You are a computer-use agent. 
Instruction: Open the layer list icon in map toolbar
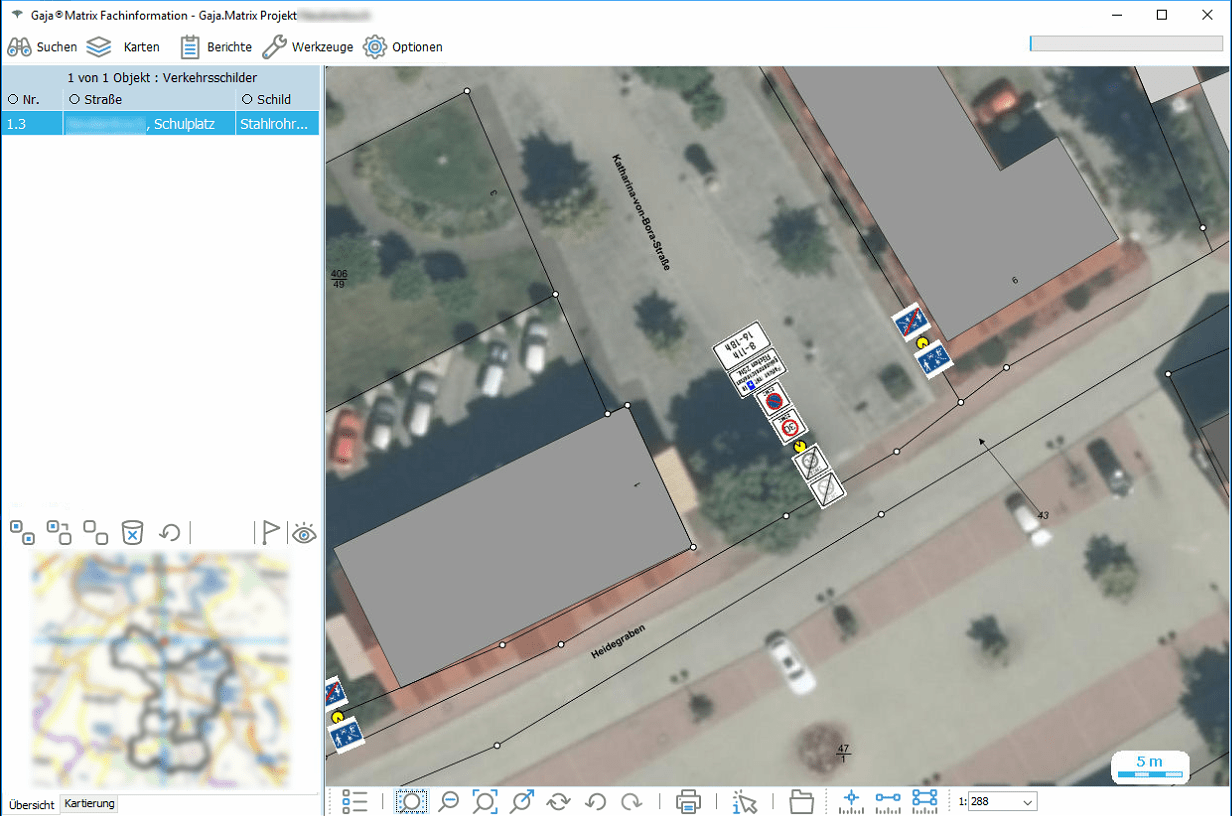pos(354,801)
